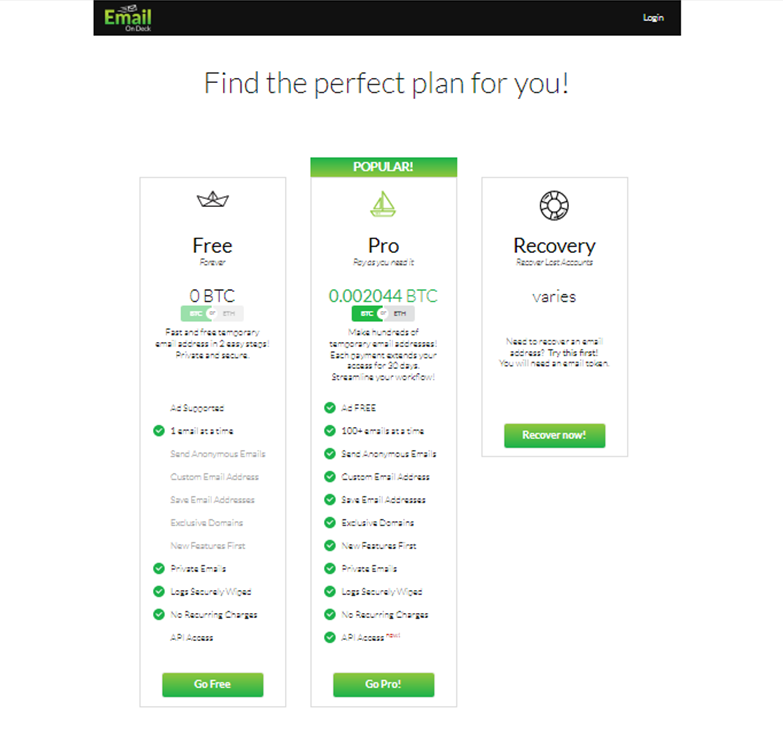Image resolution: width=783 pixels, height=733 pixels.
Task: Click the Go Free button
Action: [213, 685]
